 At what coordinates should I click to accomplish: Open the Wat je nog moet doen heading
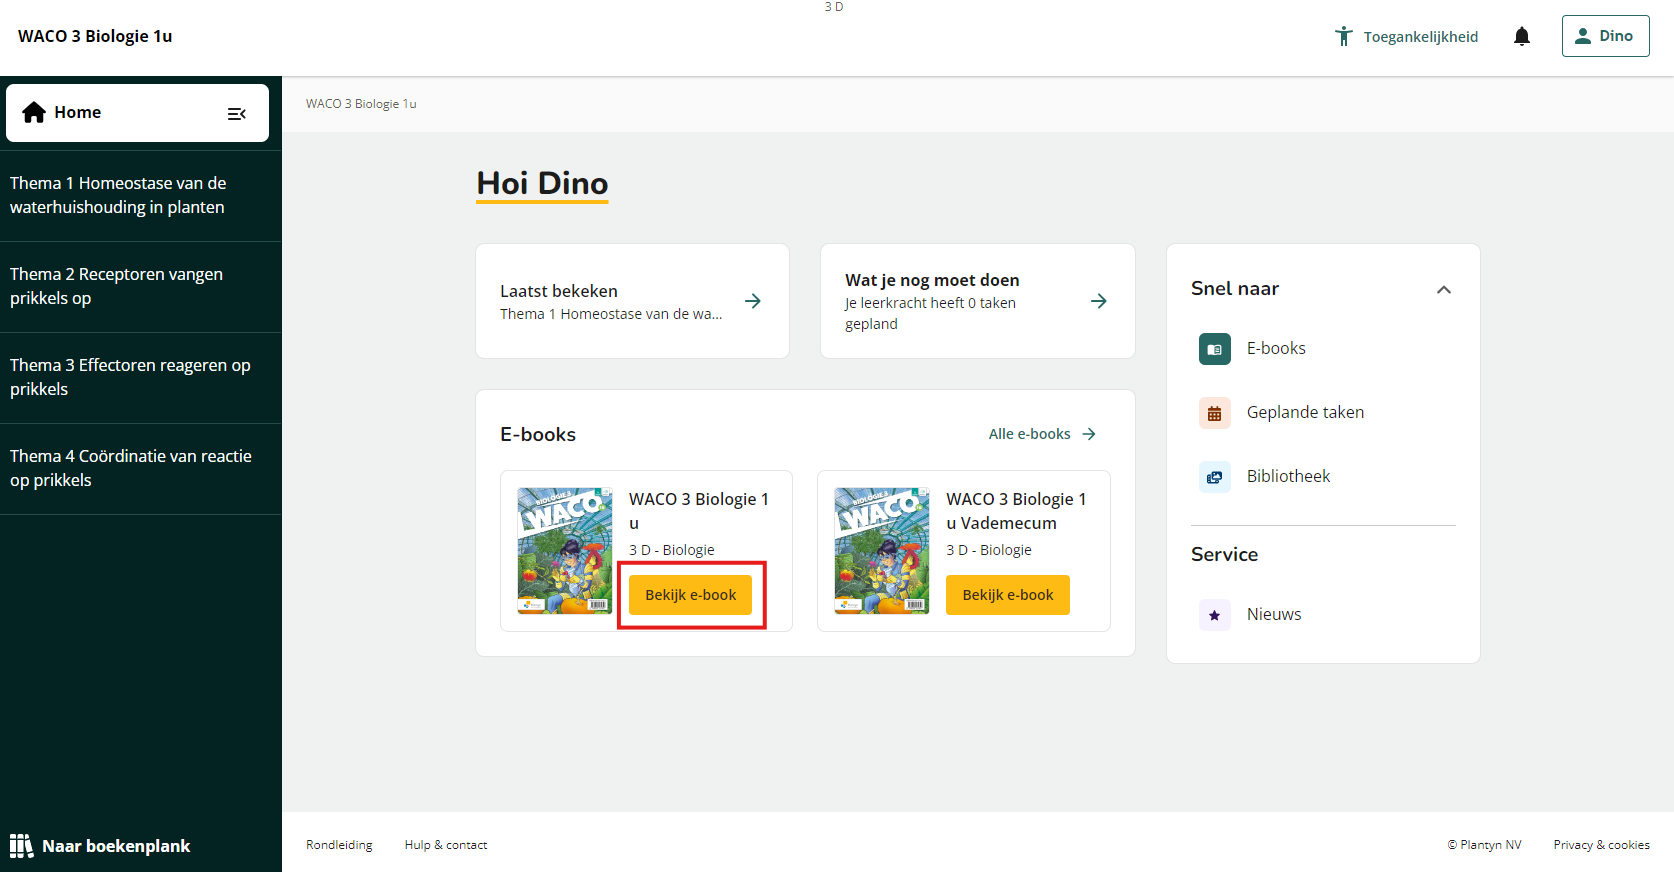coord(932,280)
